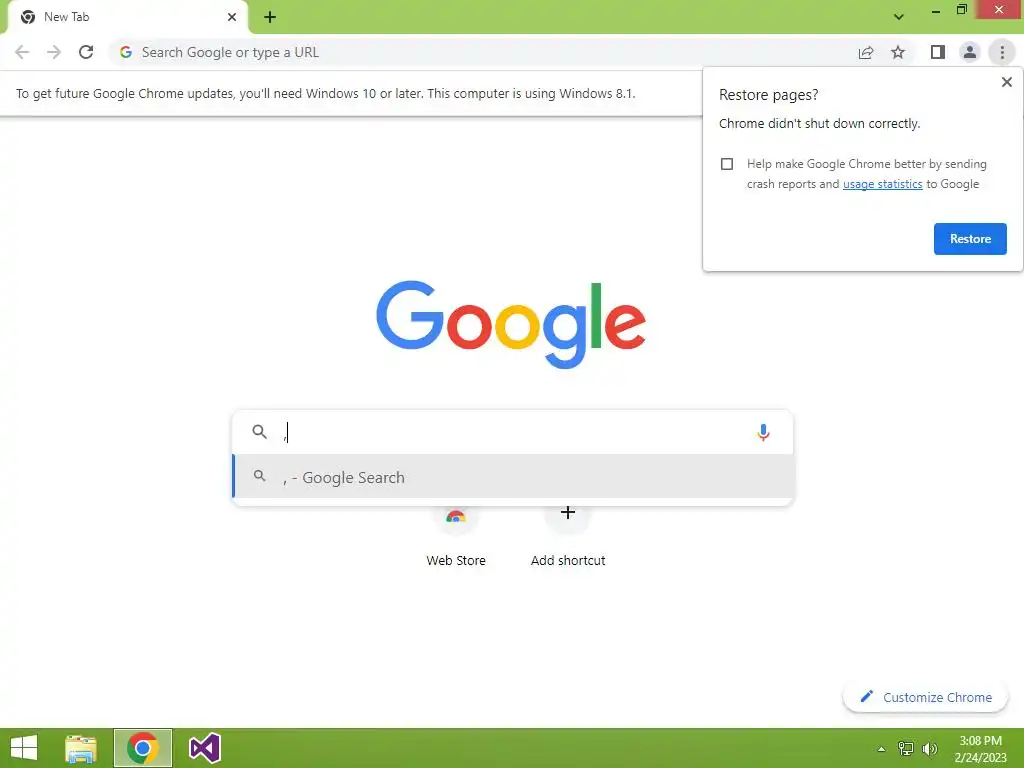Reload the current page
This screenshot has width=1024, height=768.
pyautogui.click(x=86, y=52)
